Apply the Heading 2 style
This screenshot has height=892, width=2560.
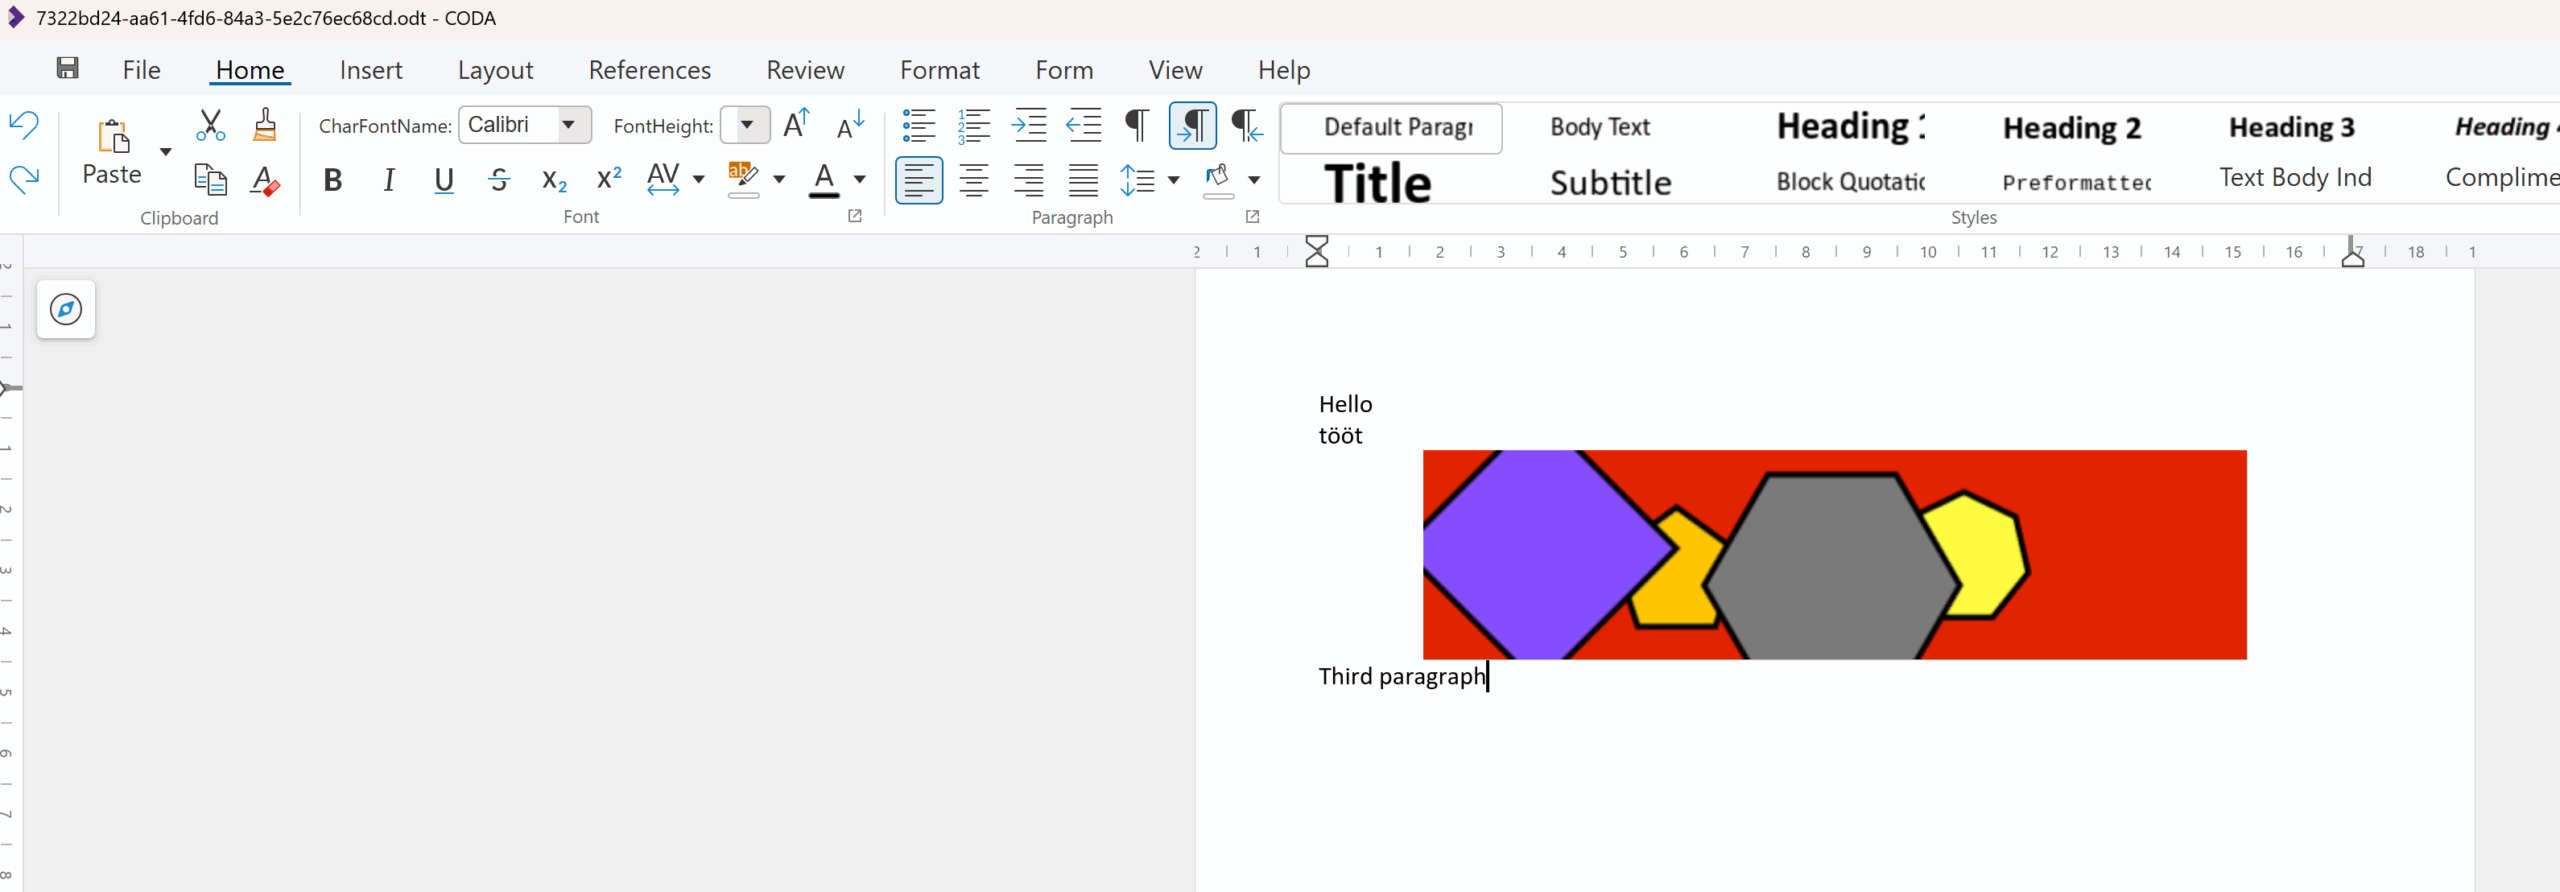[2071, 128]
